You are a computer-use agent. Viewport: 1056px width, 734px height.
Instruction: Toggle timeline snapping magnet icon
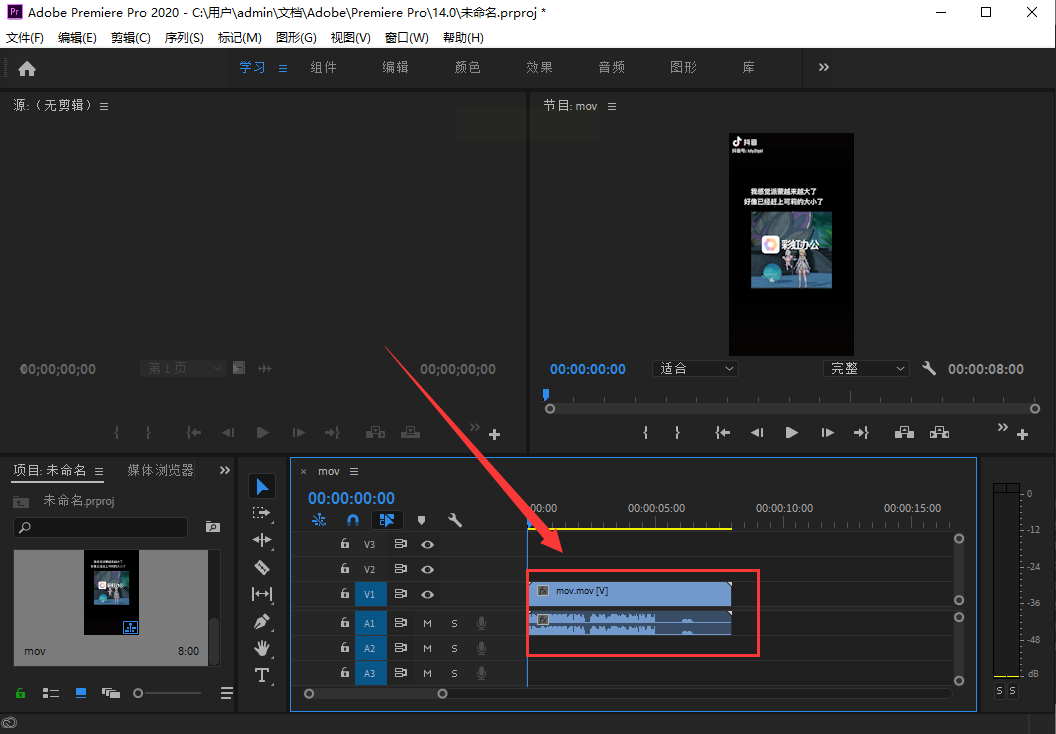(x=352, y=520)
